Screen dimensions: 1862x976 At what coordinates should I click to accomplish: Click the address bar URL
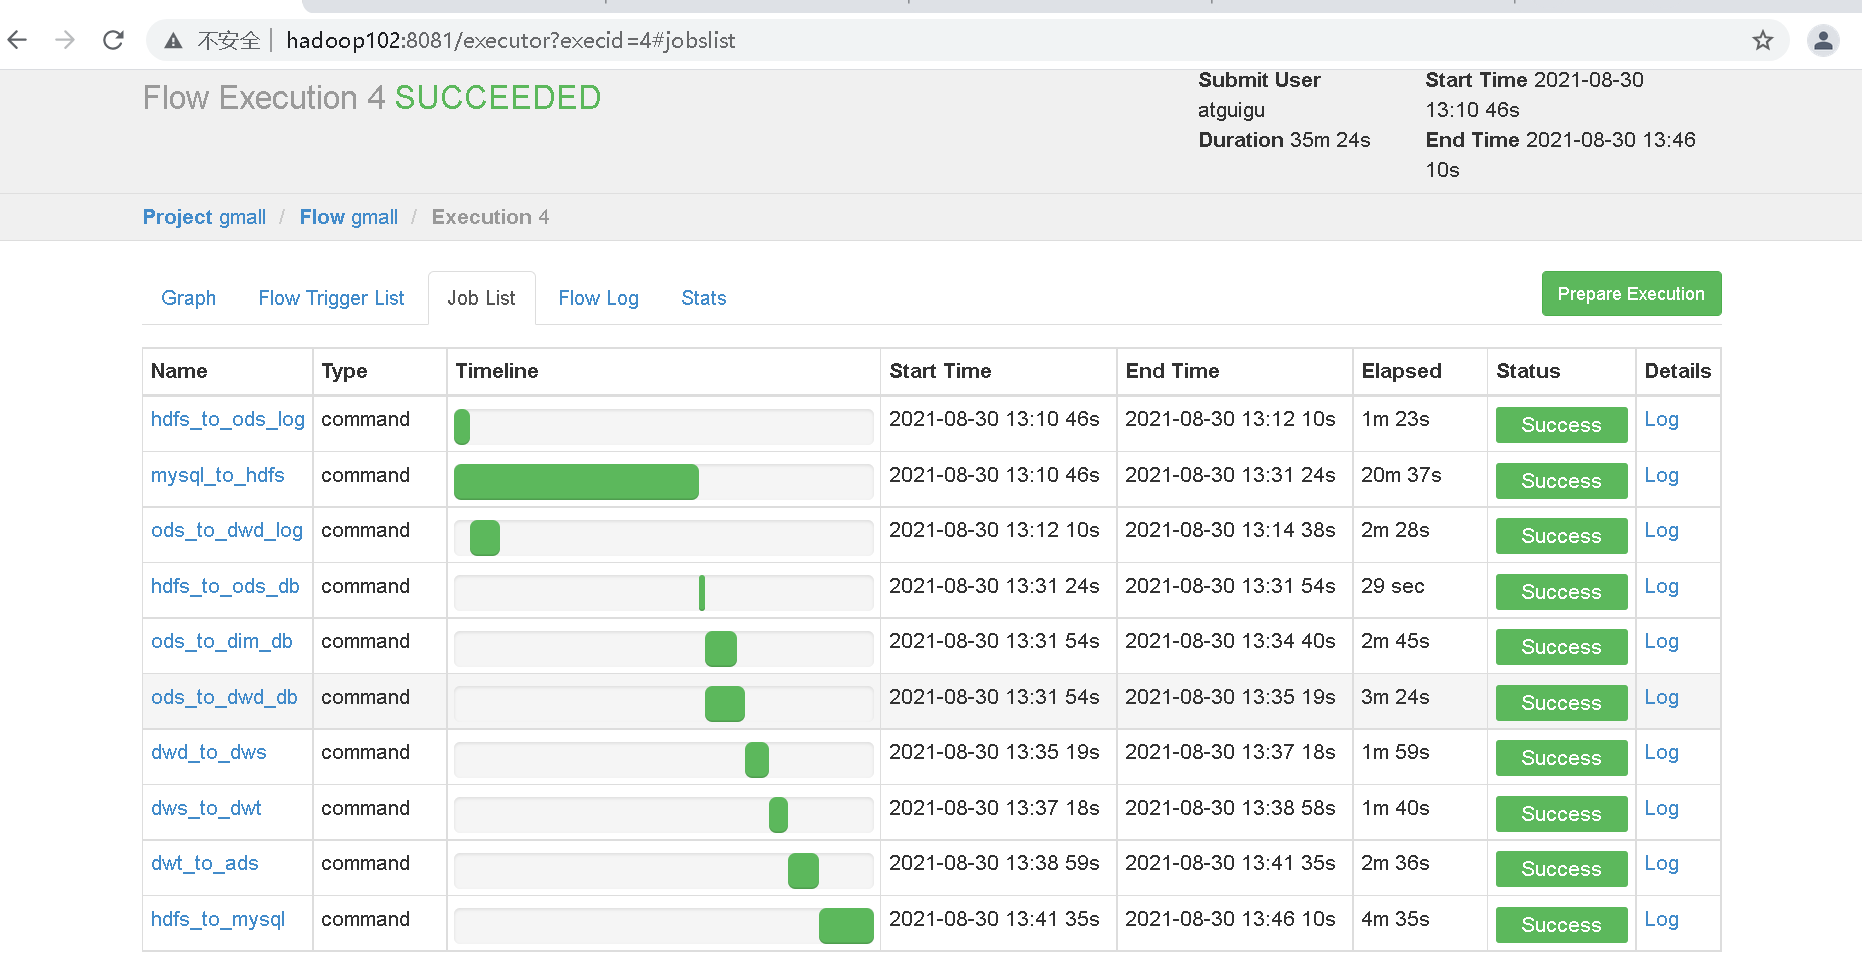(x=510, y=40)
